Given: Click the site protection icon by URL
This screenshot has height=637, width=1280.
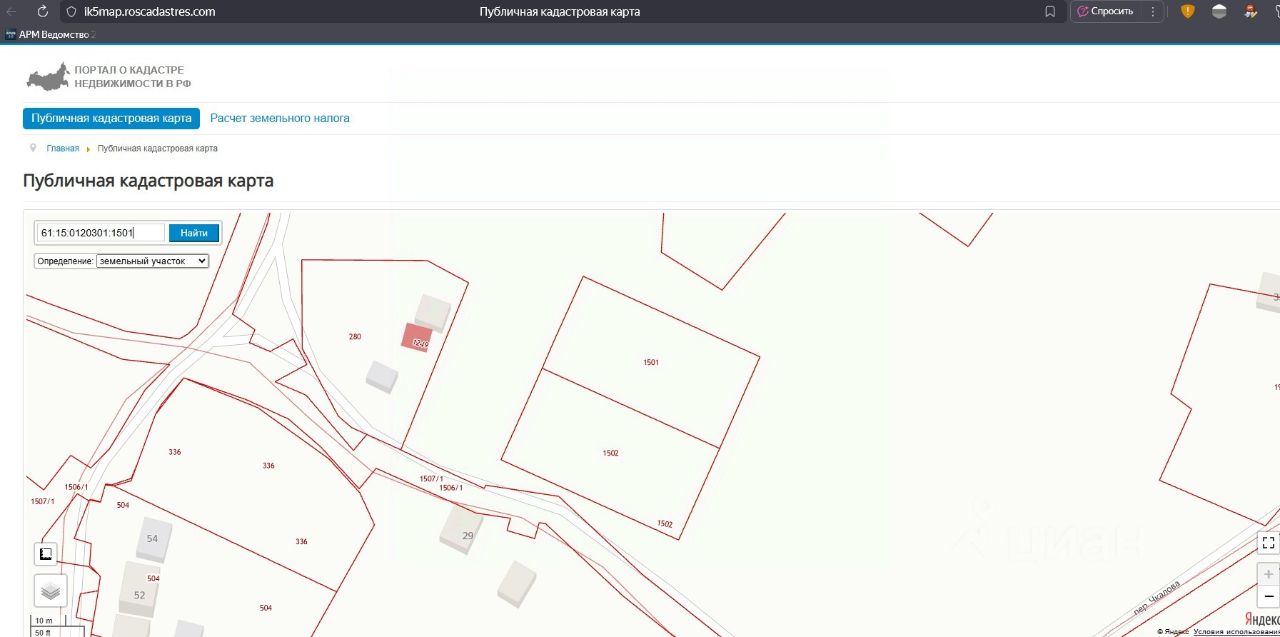Looking at the screenshot, I should point(71,12).
